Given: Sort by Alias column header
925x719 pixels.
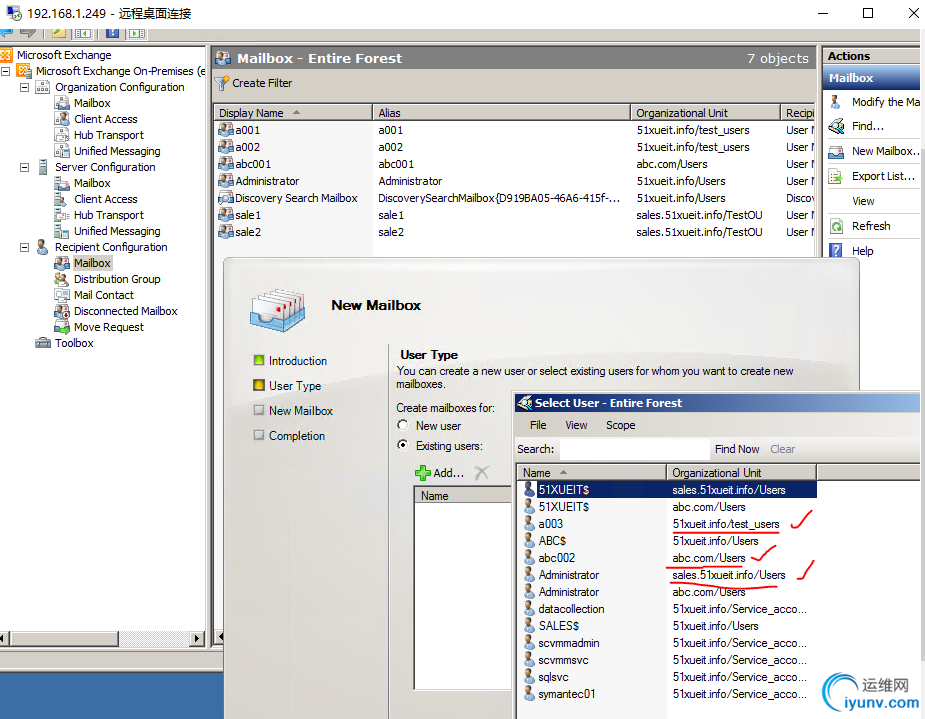Looking at the screenshot, I should tap(501, 113).
